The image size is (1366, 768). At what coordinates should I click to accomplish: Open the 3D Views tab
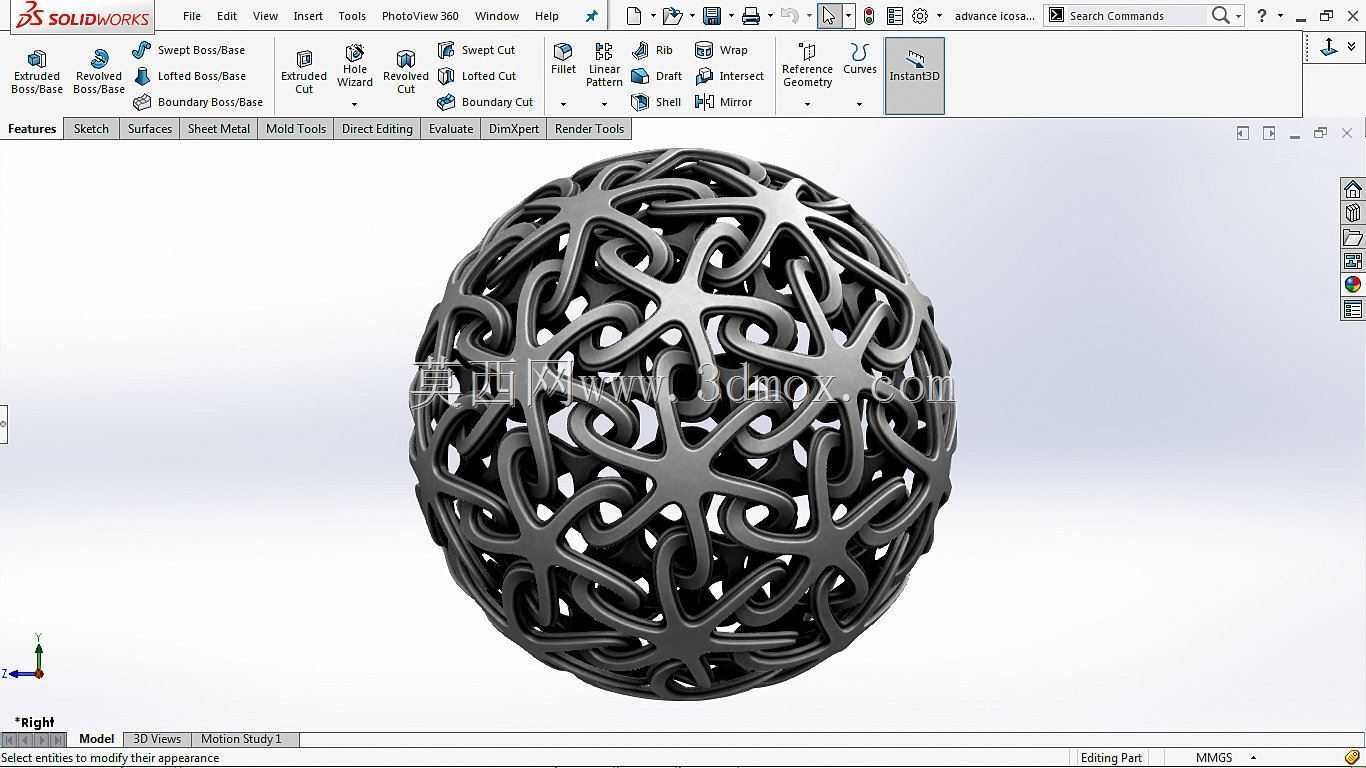[157, 739]
